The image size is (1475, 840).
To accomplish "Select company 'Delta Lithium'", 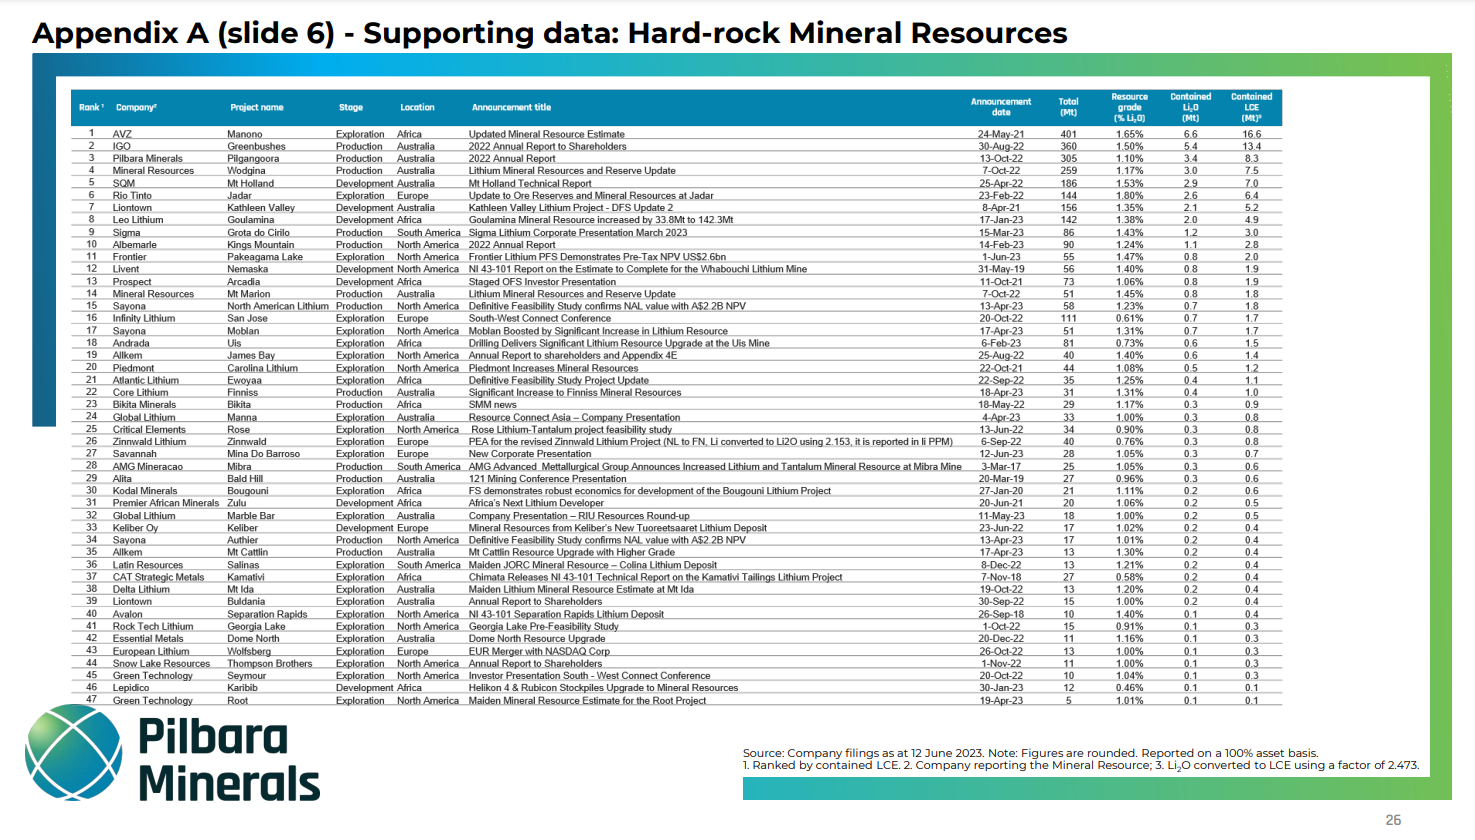I will (142, 589).
